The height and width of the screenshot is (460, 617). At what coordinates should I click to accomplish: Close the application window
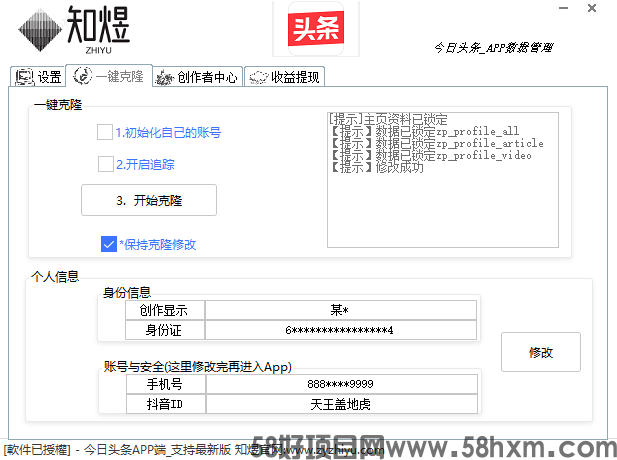tap(591, 8)
